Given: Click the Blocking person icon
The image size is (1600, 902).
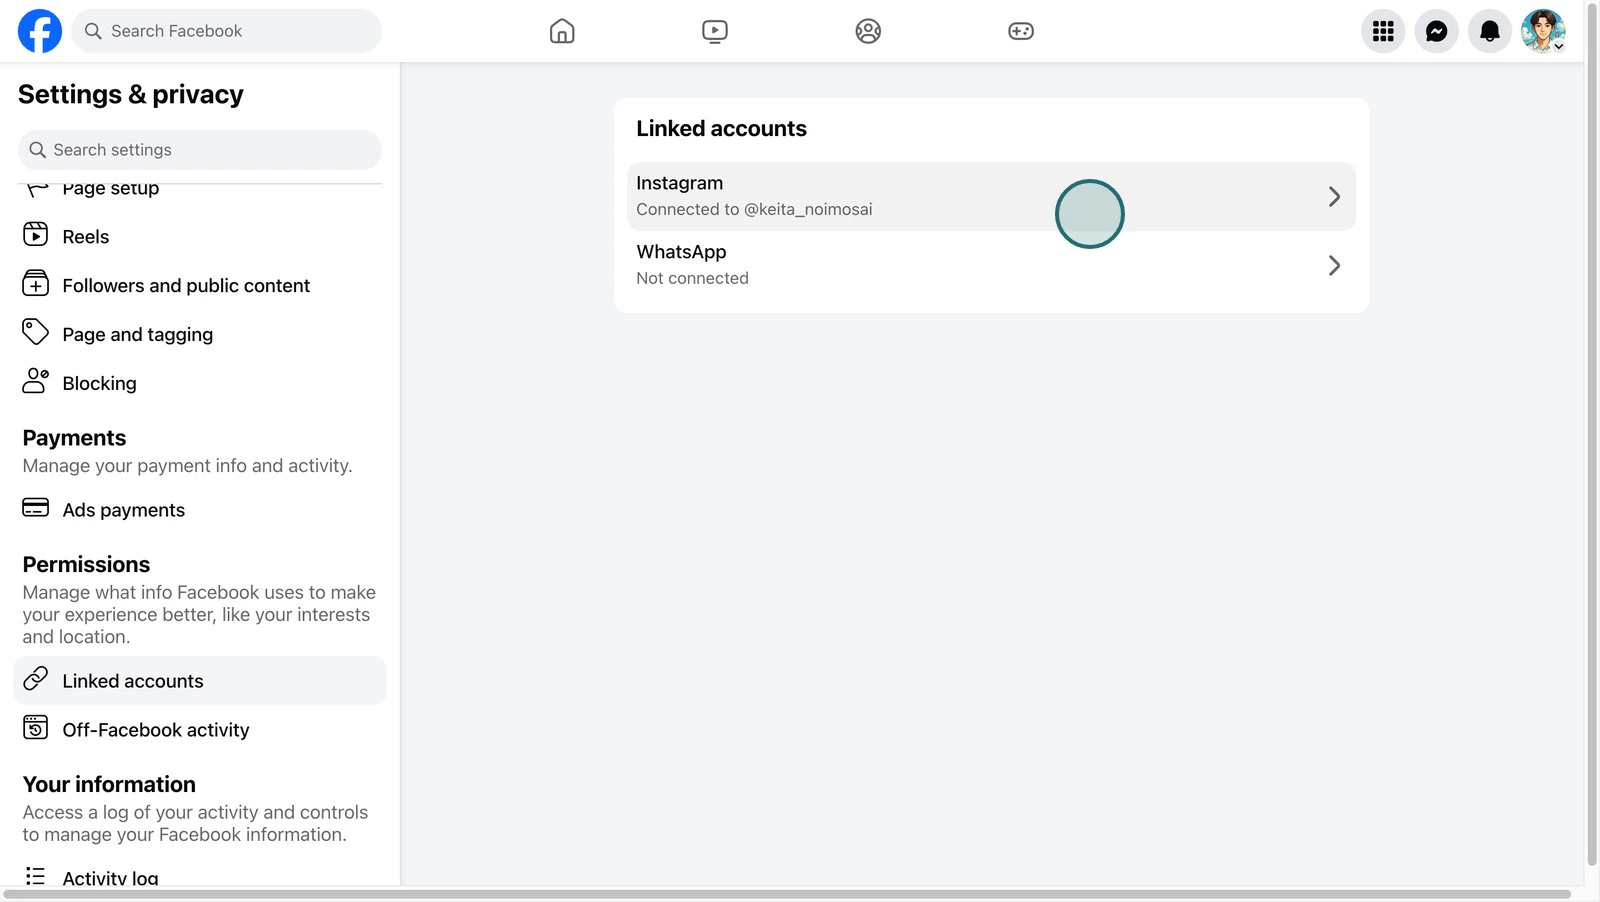Looking at the screenshot, I should coord(35,381).
